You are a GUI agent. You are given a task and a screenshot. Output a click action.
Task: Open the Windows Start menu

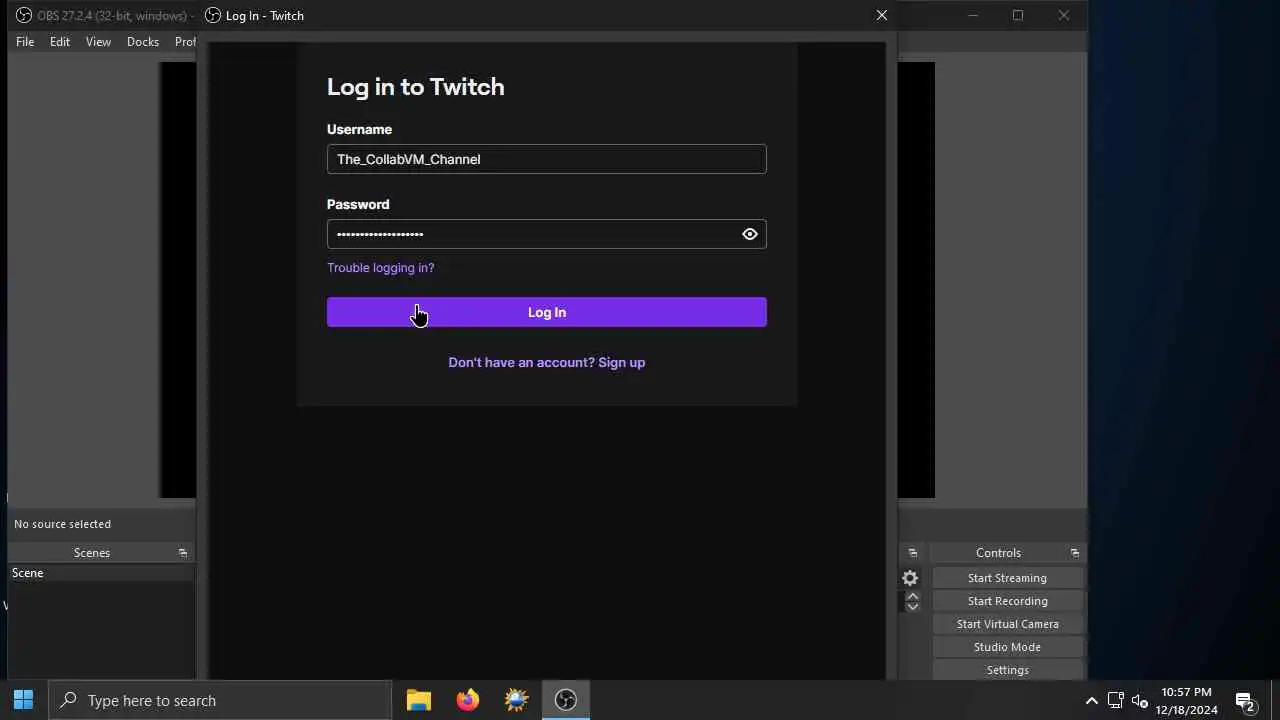24,700
